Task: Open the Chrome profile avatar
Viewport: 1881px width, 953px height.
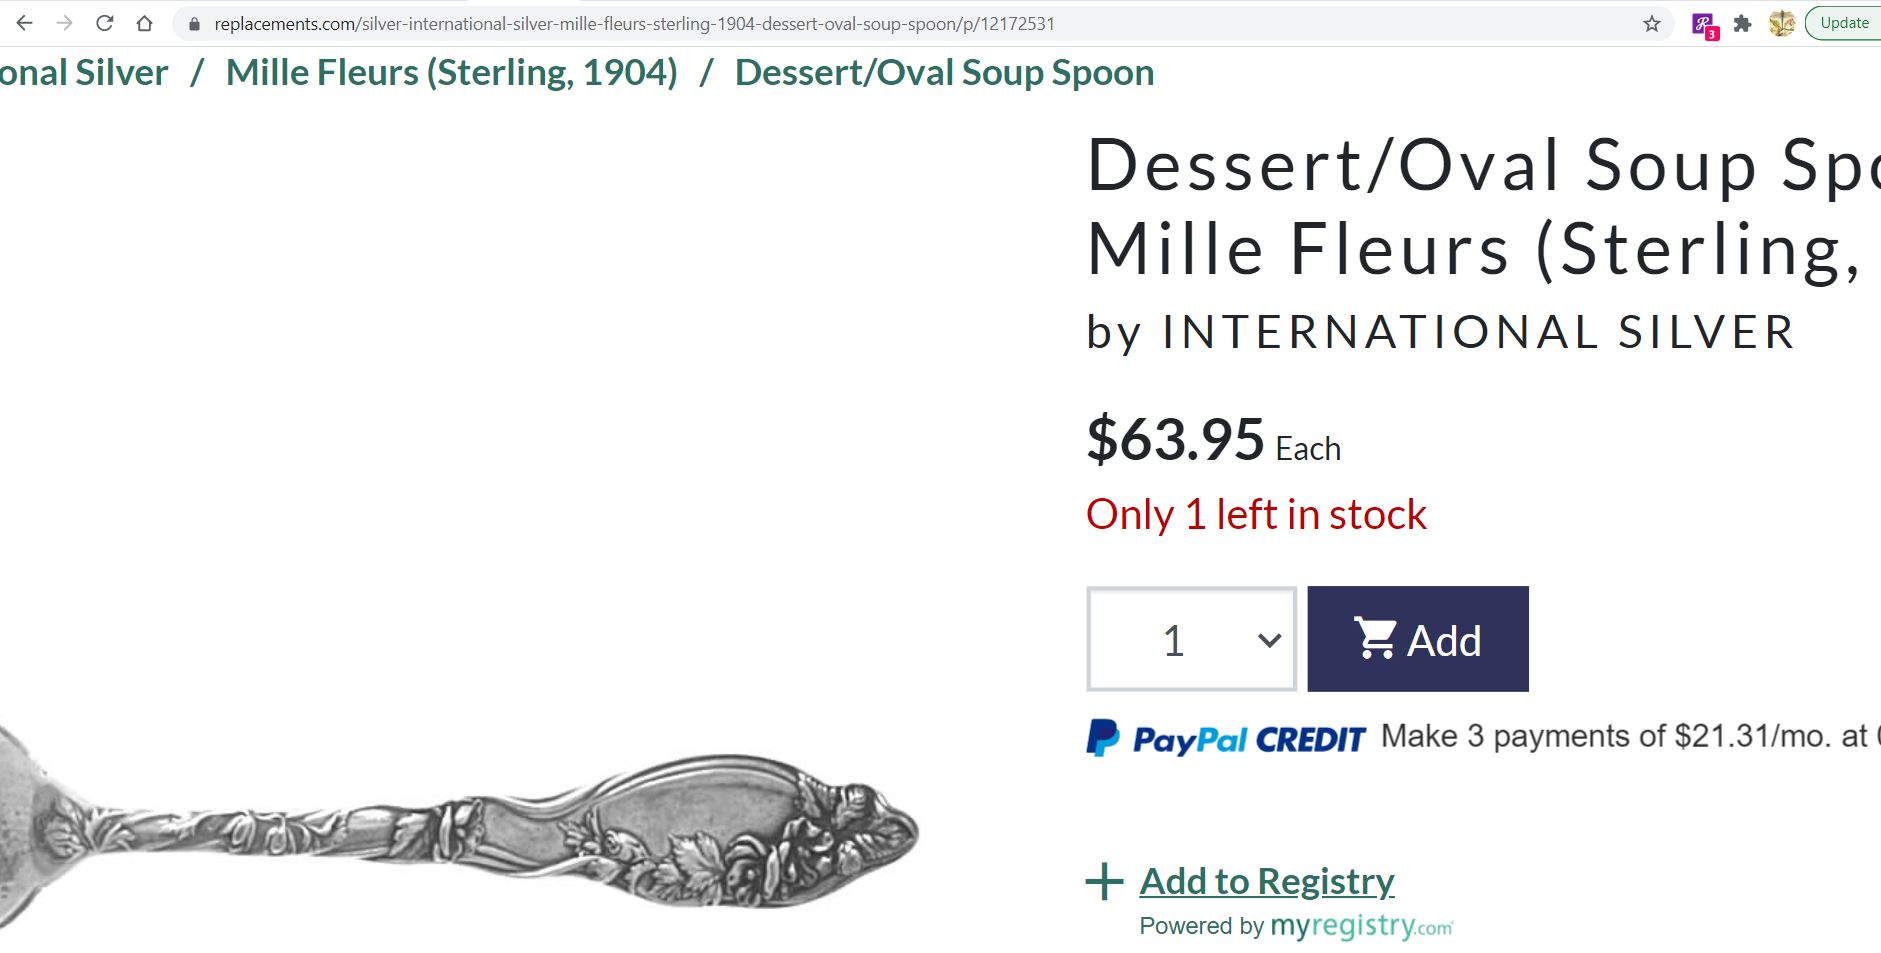Action: (x=1782, y=24)
